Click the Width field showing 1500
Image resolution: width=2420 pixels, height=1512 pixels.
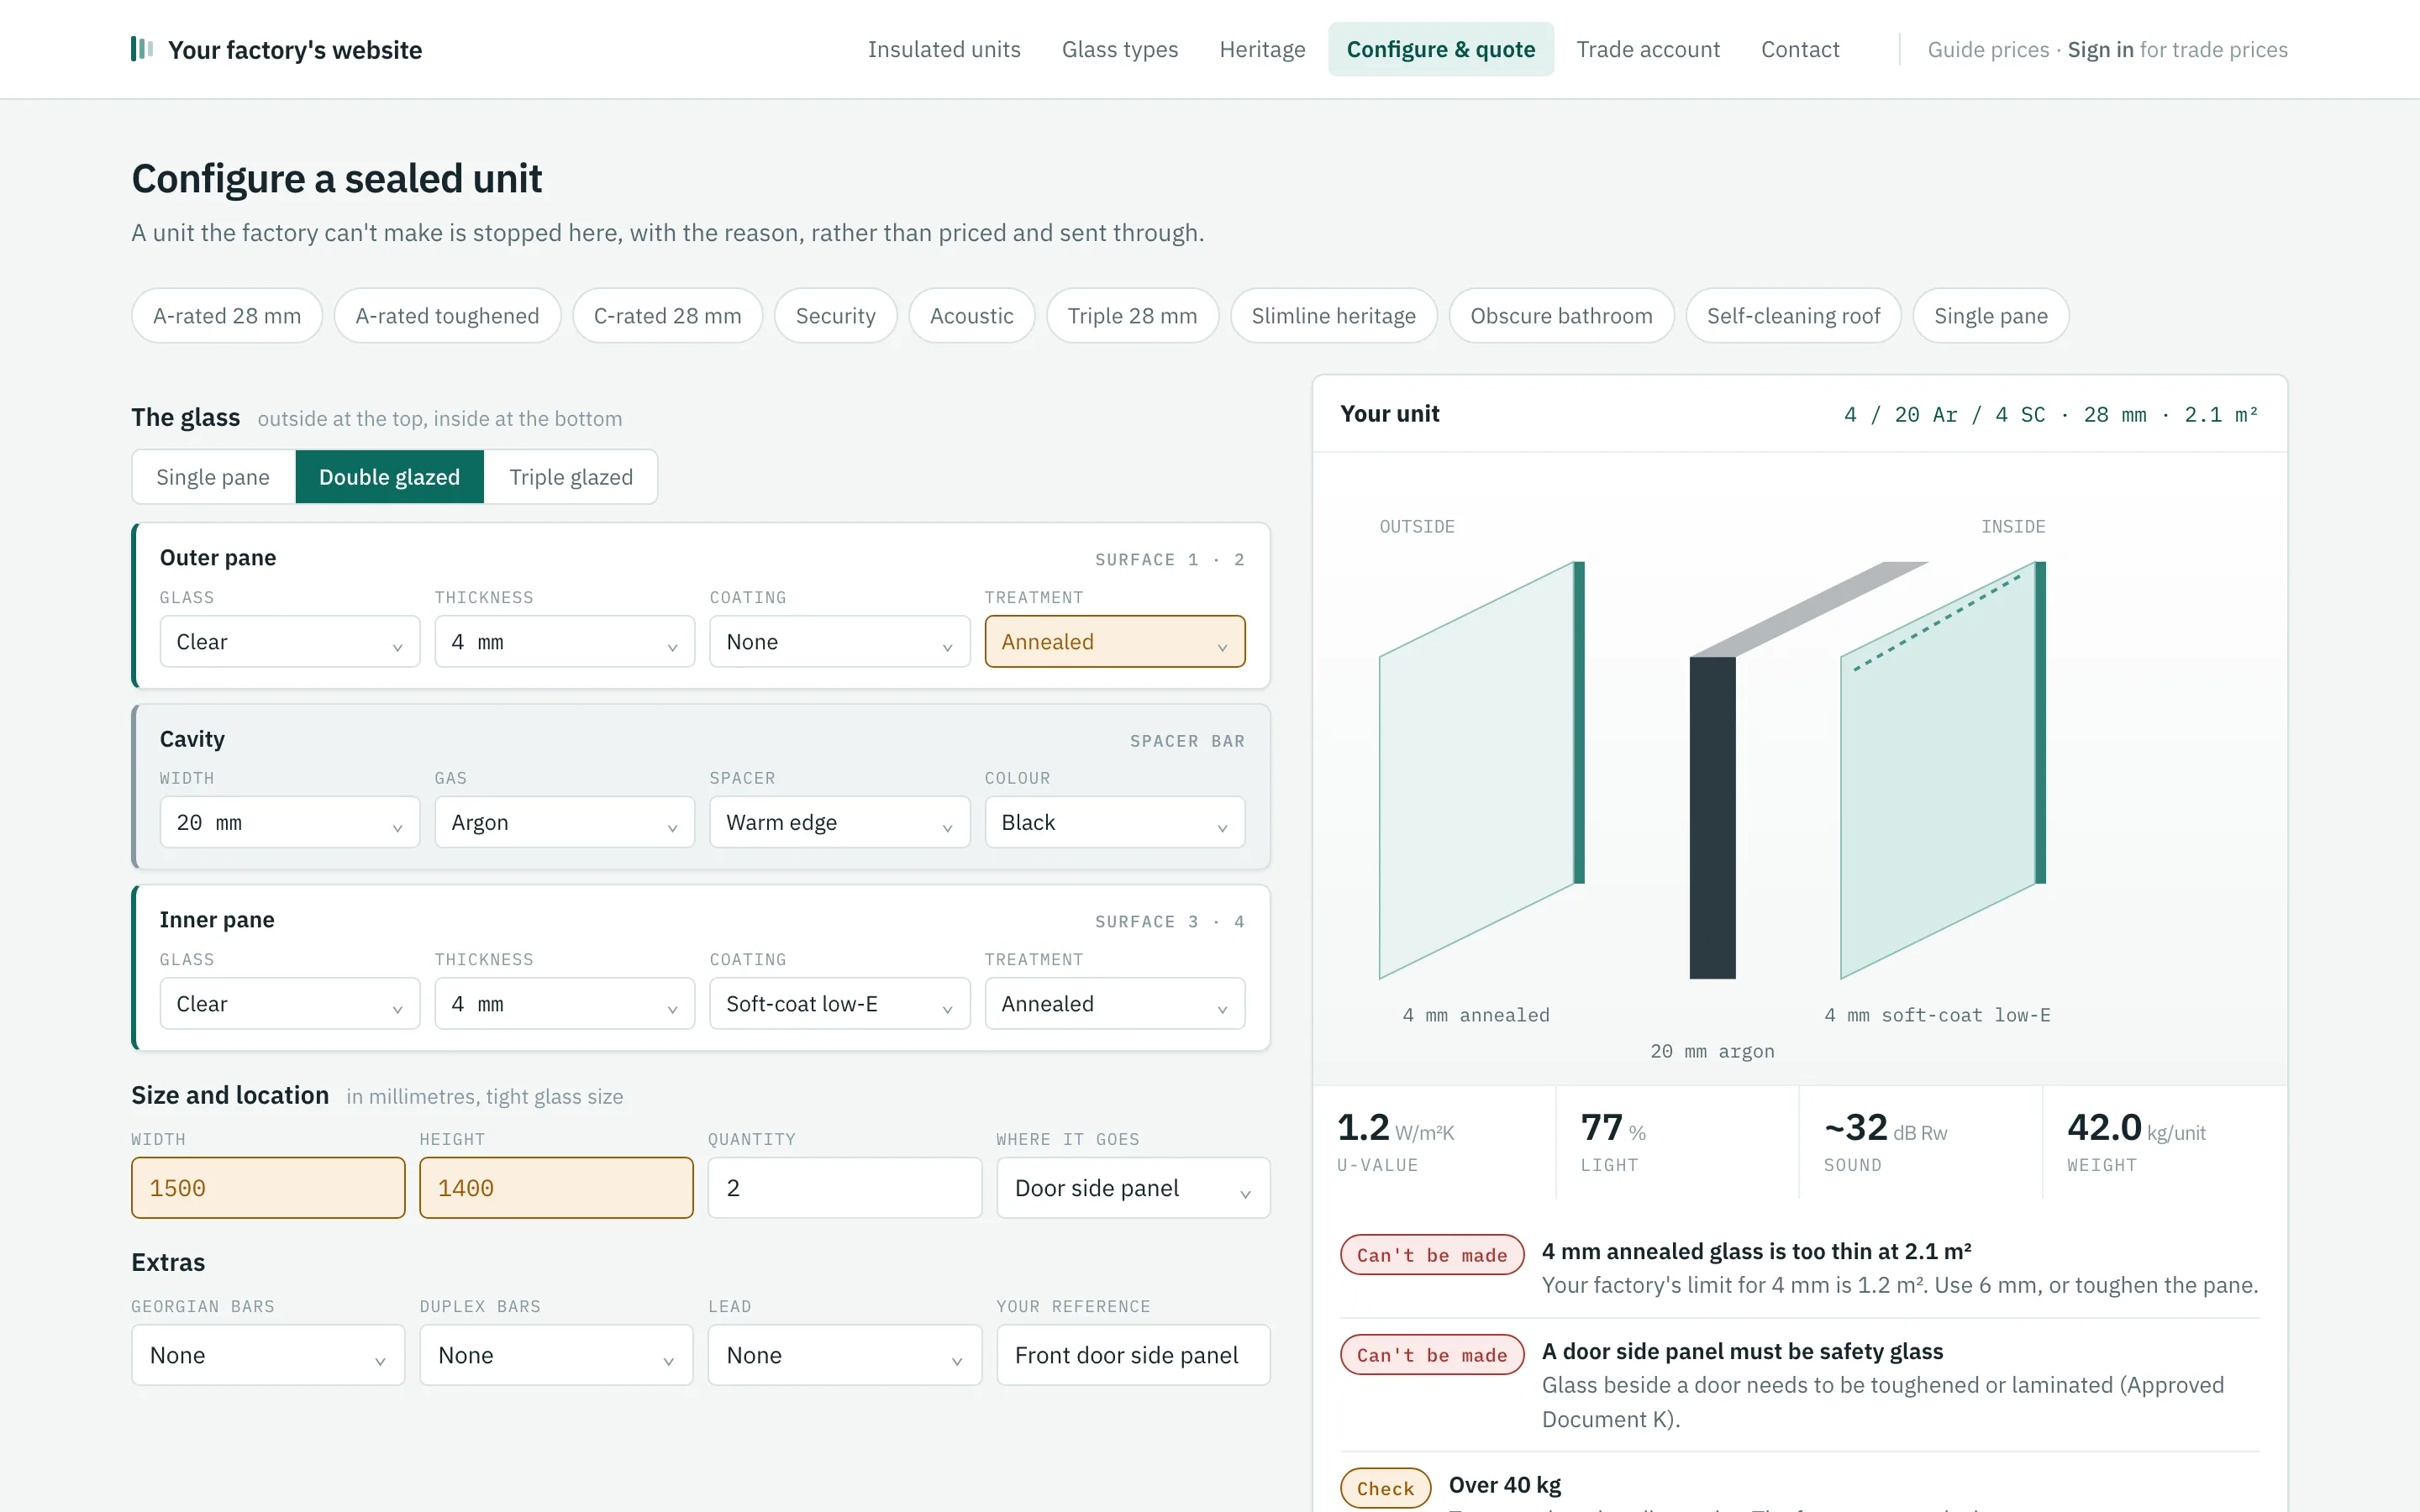[268, 1188]
